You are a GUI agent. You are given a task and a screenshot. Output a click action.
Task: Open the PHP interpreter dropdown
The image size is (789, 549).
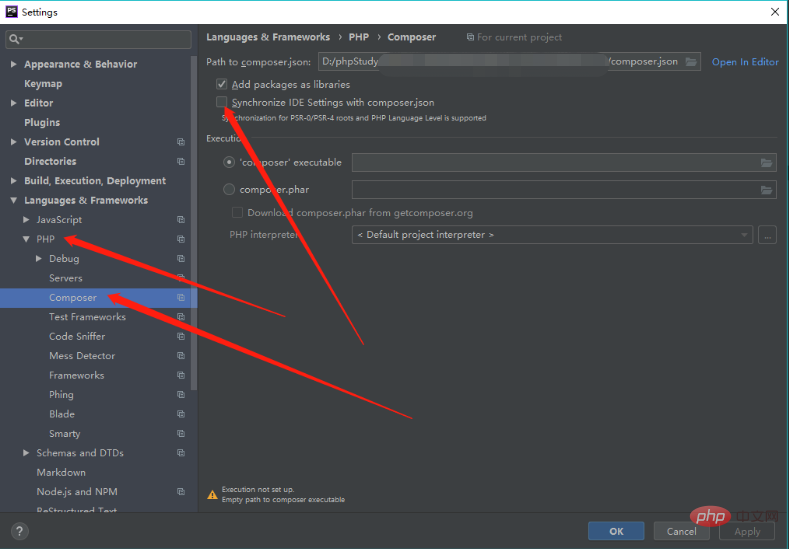[552, 235]
